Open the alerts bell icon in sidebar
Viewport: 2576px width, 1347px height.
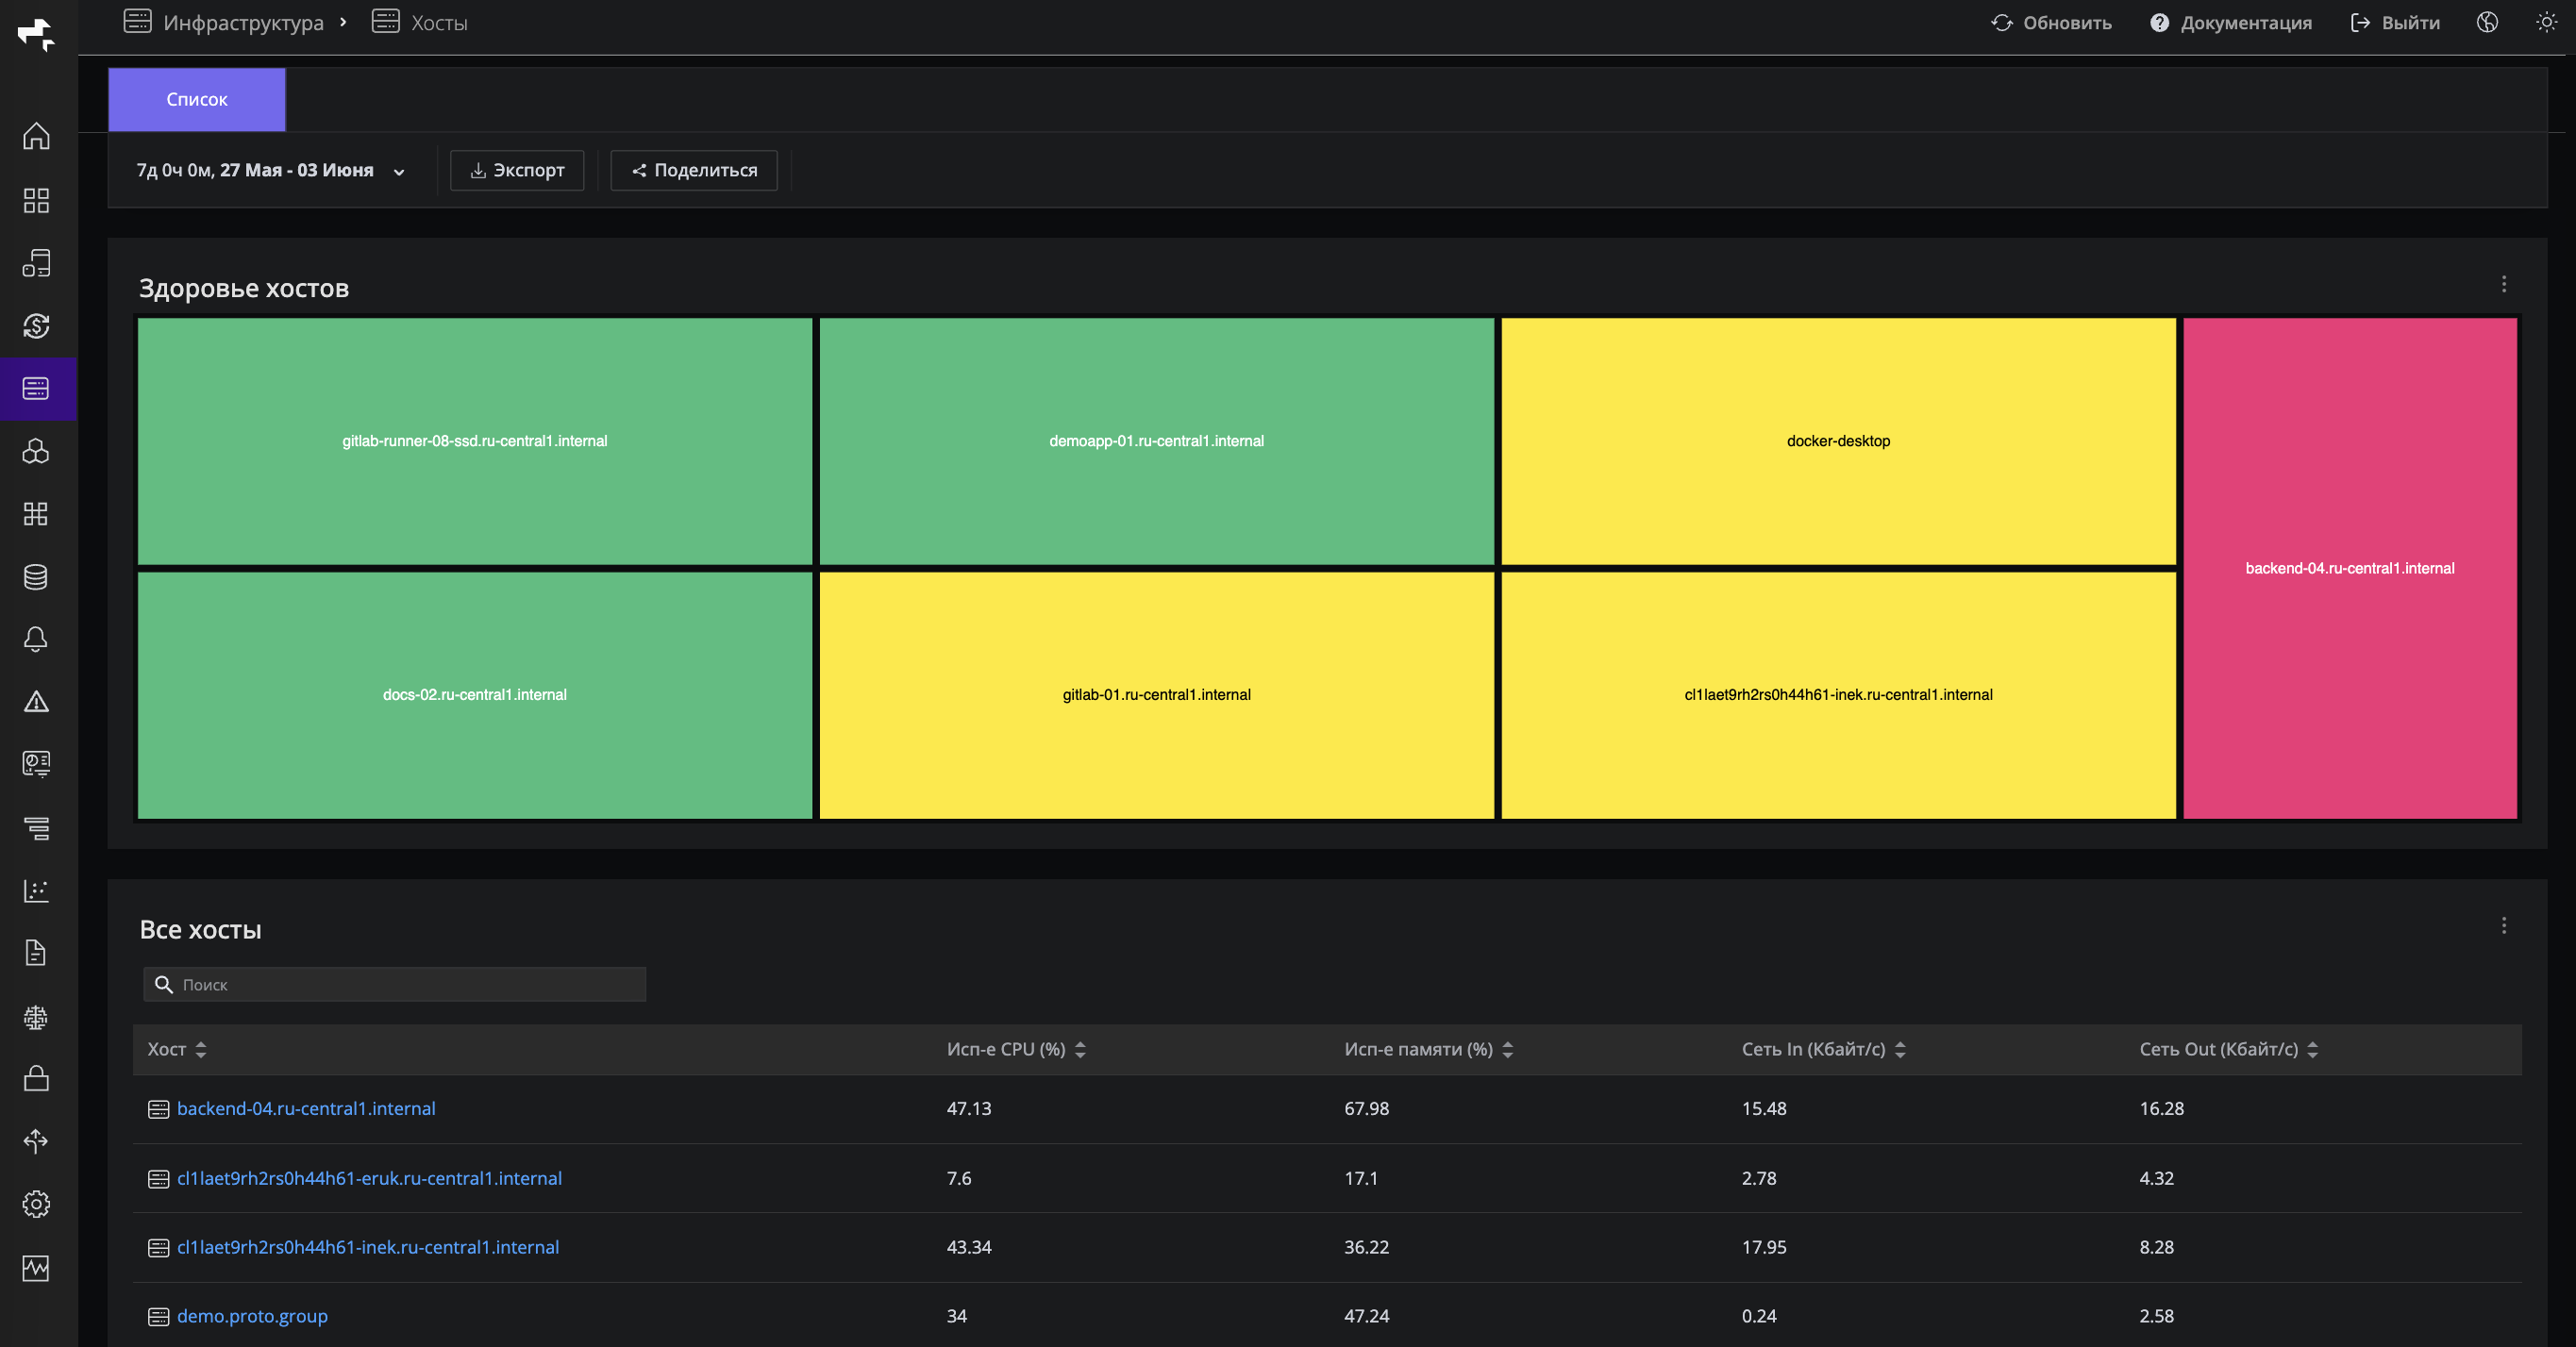click(x=36, y=639)
